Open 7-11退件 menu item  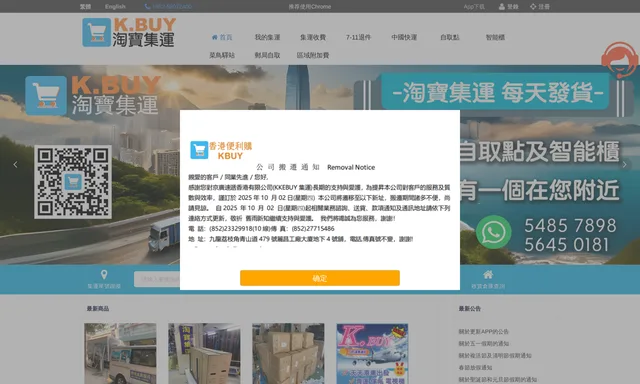(358, 37)
